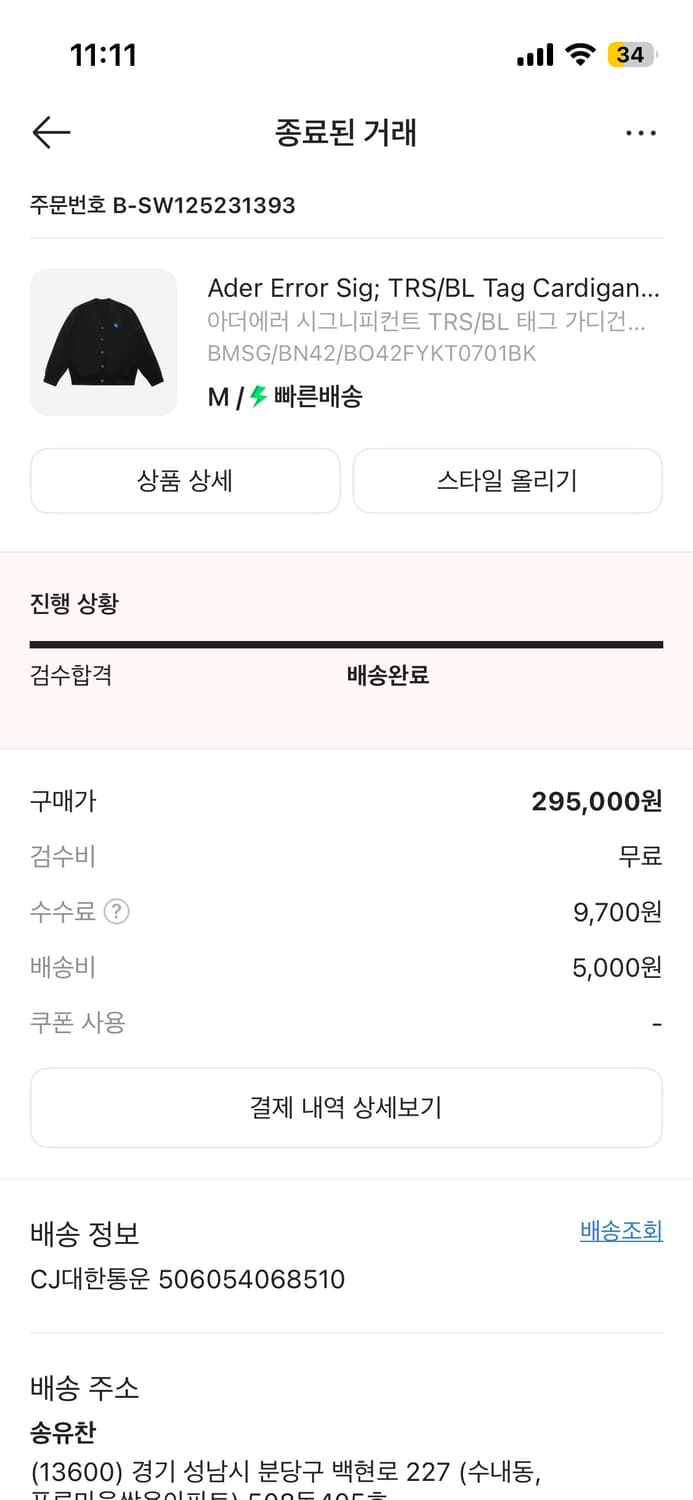The height and width of the screenshot is (1500, 693).
Task: Tap the question mark icon next to 수수료
Action: click(x=117, y=911)
